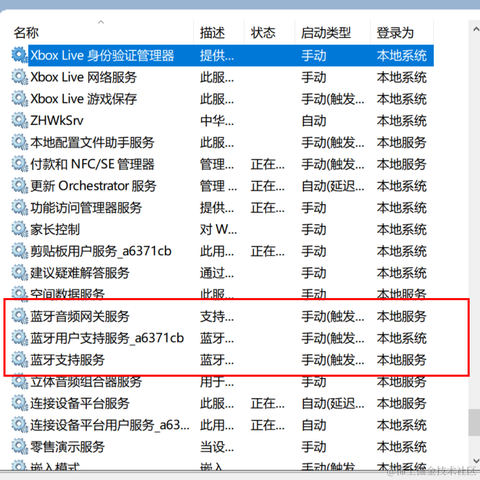This screenshot has height=480, width=480.
Task: Select the 蓝牙支持服务 service
Action: click(67, 360)
